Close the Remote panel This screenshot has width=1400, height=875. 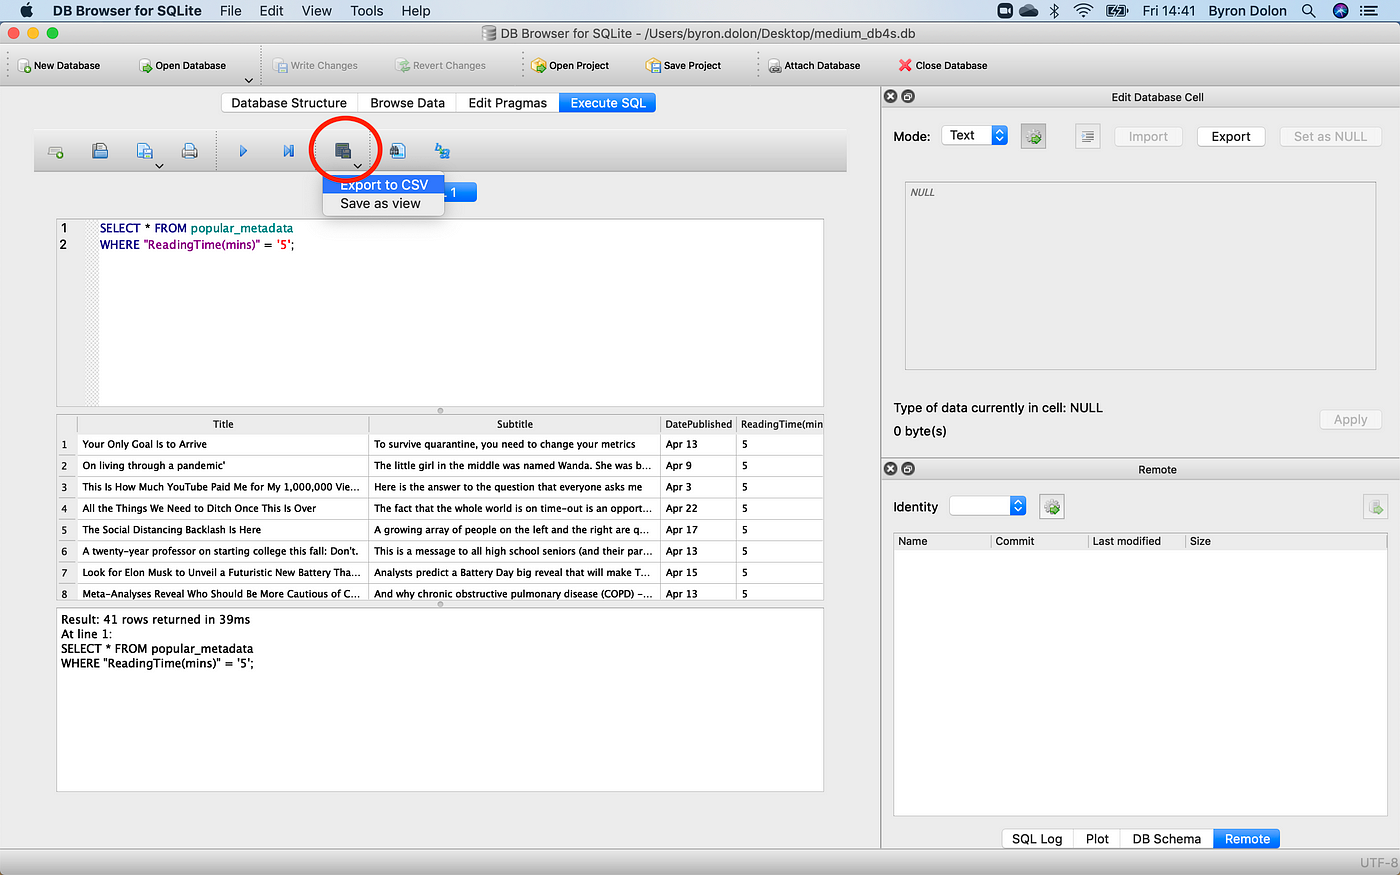(890, 468)
